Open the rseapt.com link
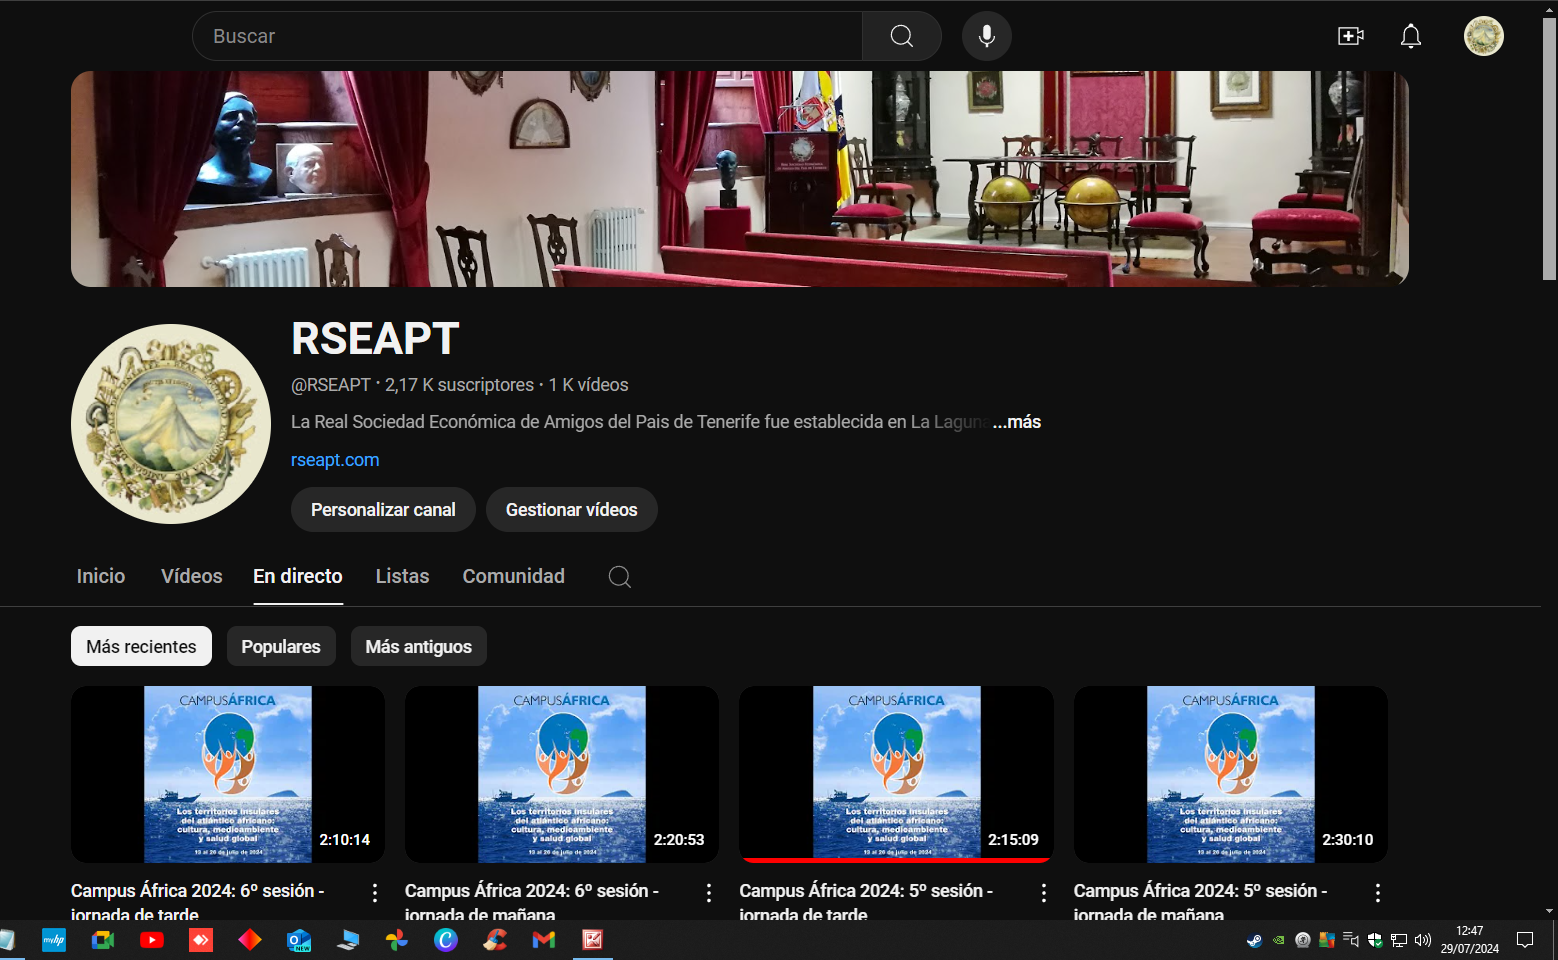The width and height of the screenshot is (1558, 960). click(x=335, y=460)
